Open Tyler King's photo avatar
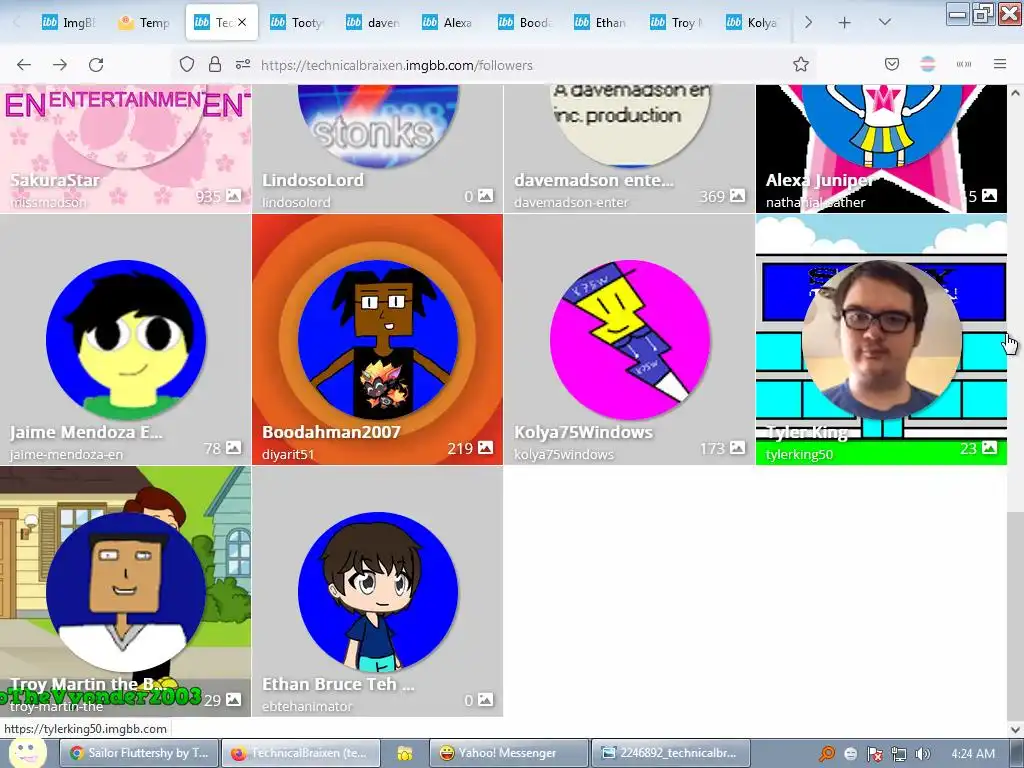 (x=882, y=340)
